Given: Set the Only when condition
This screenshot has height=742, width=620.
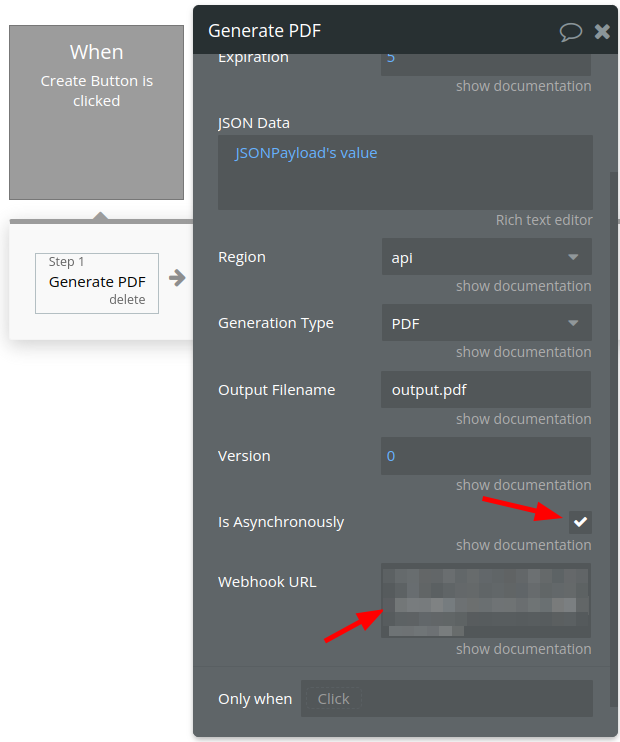Looking at the screenshot, I should coord(446,699).
